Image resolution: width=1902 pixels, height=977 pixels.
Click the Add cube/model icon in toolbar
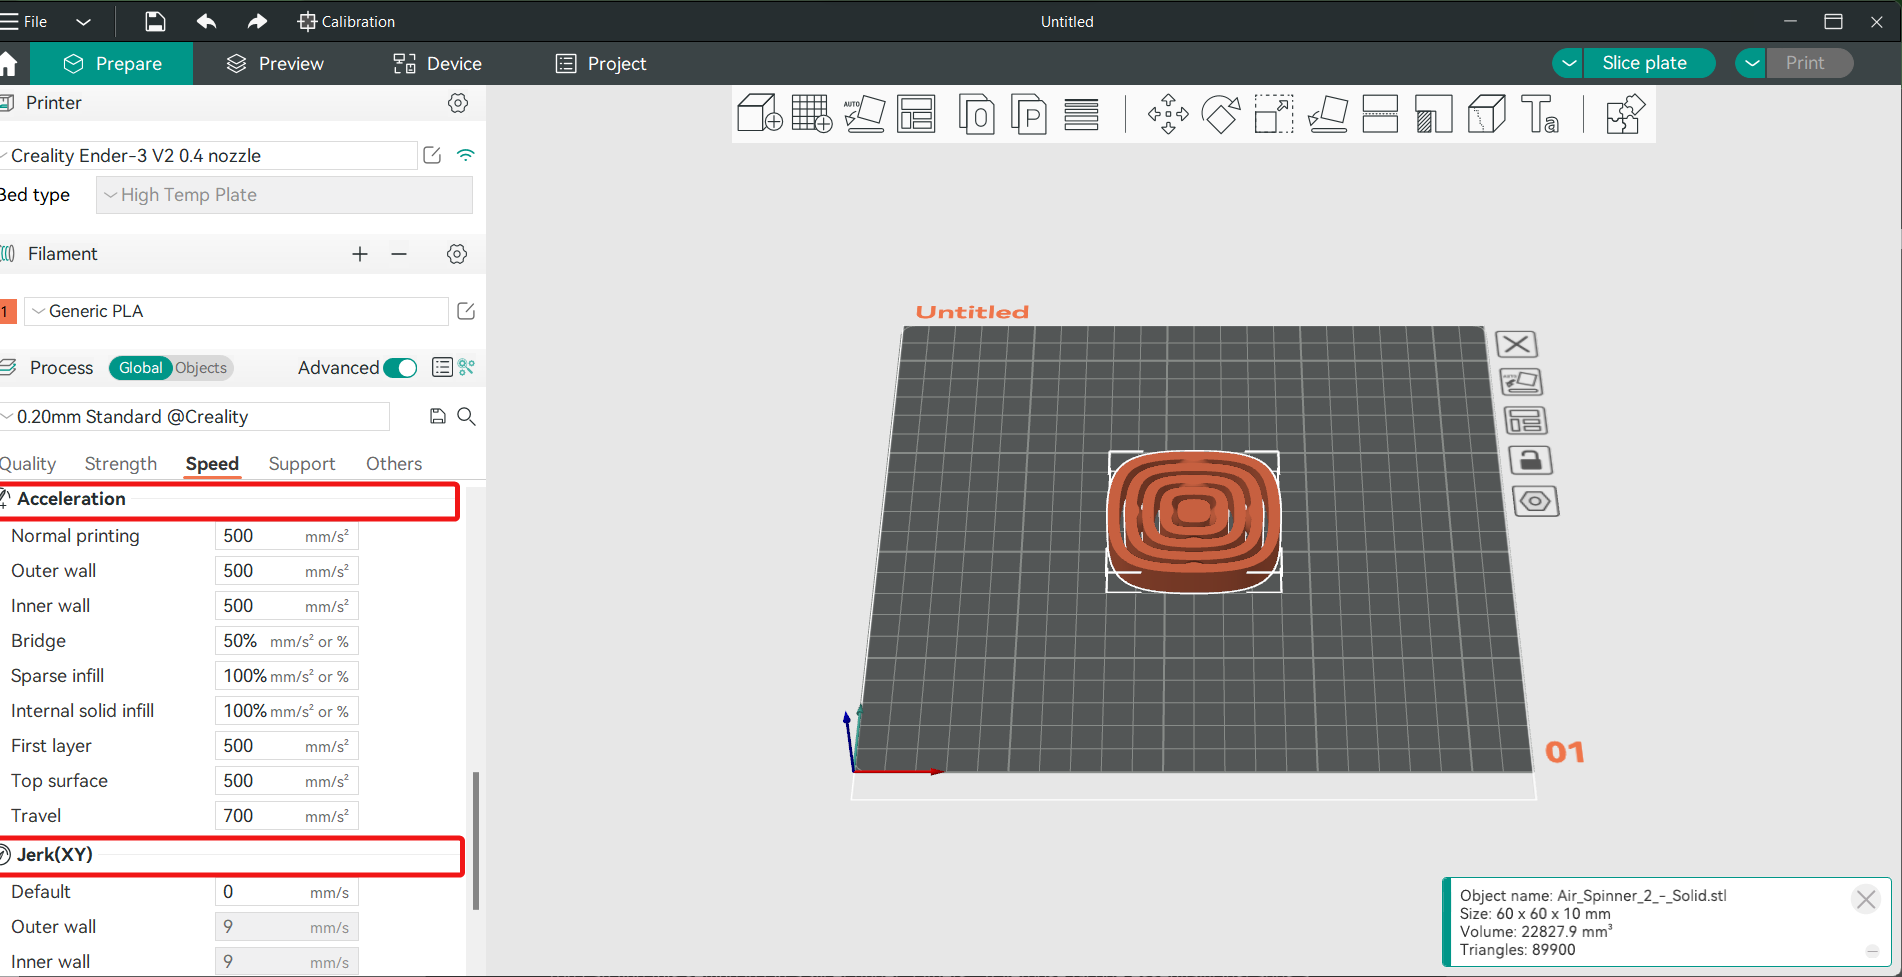pos(759,114)
